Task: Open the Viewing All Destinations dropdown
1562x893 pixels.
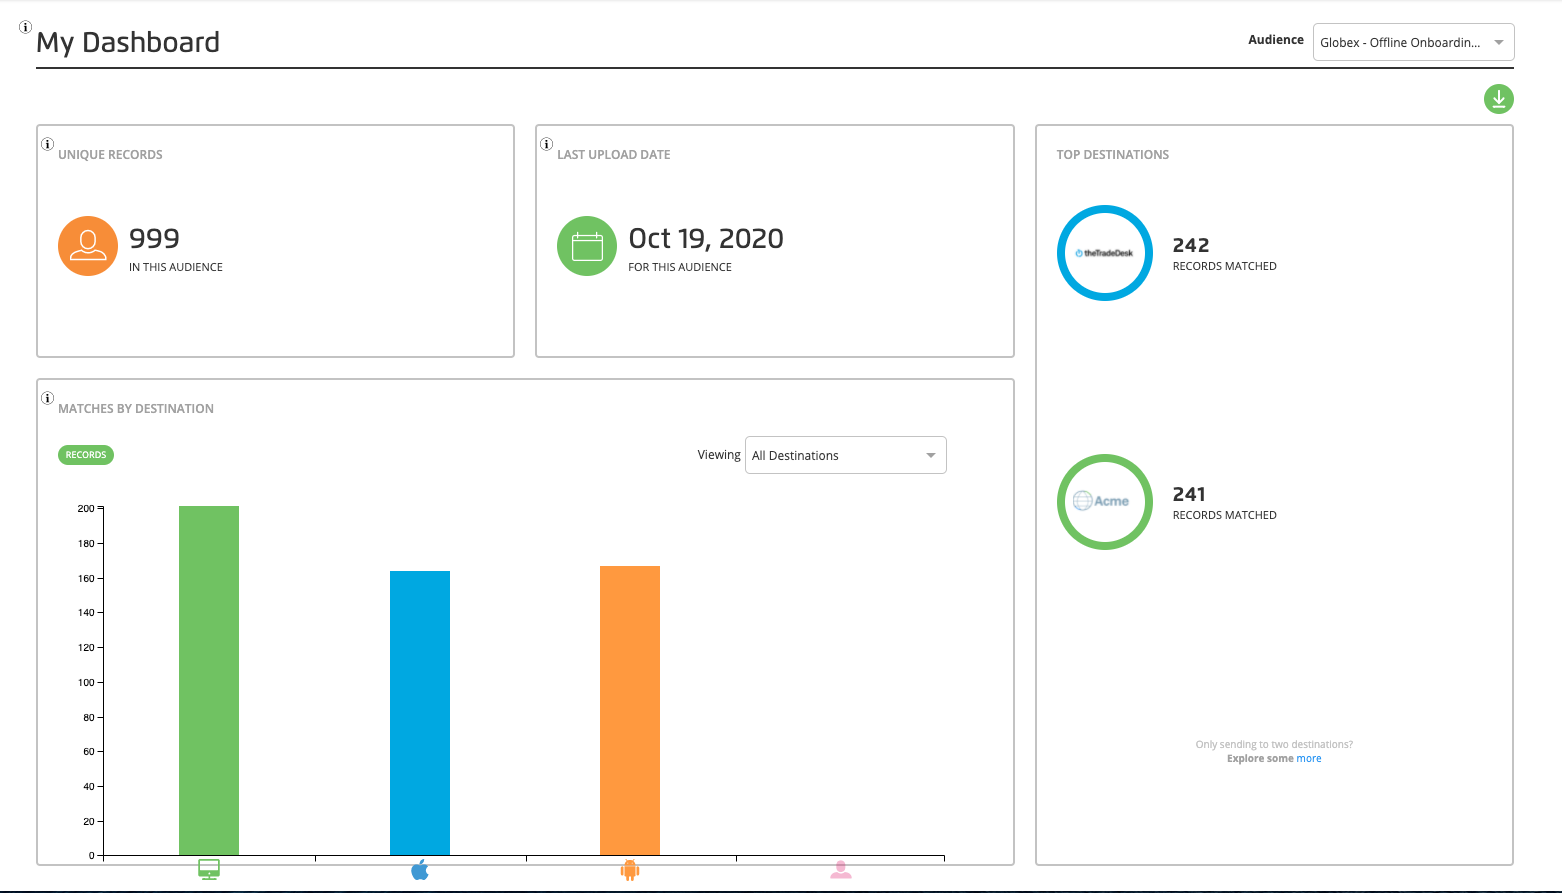Action: click(846, 455)
